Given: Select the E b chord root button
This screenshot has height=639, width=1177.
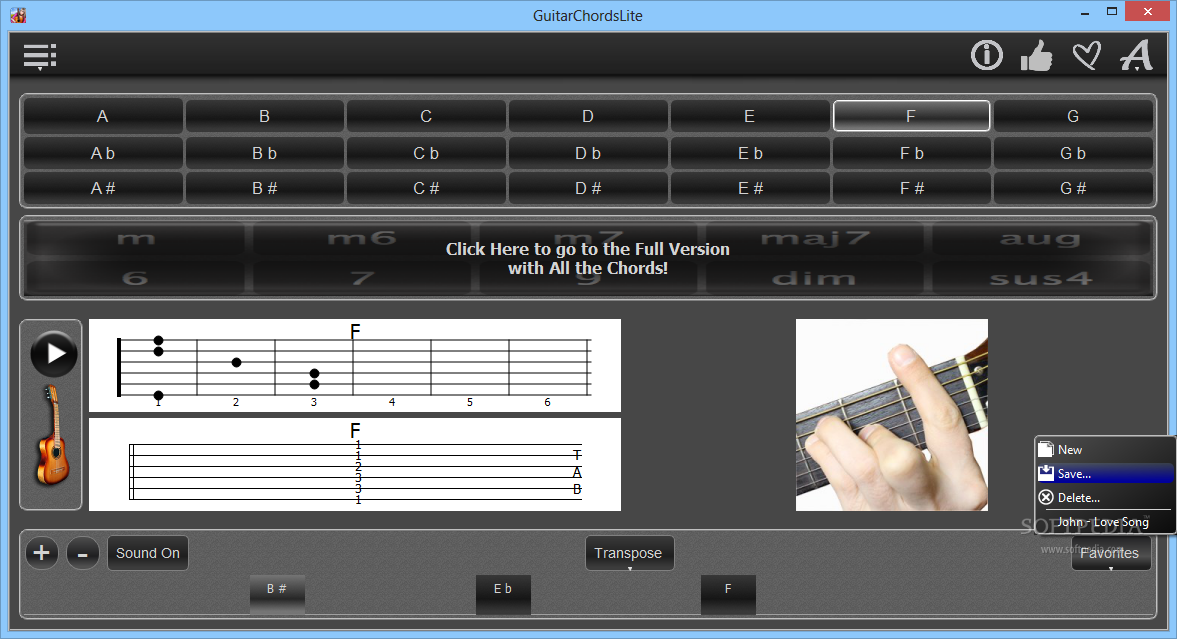Looking at the screenshot, I should coord(749,153).
